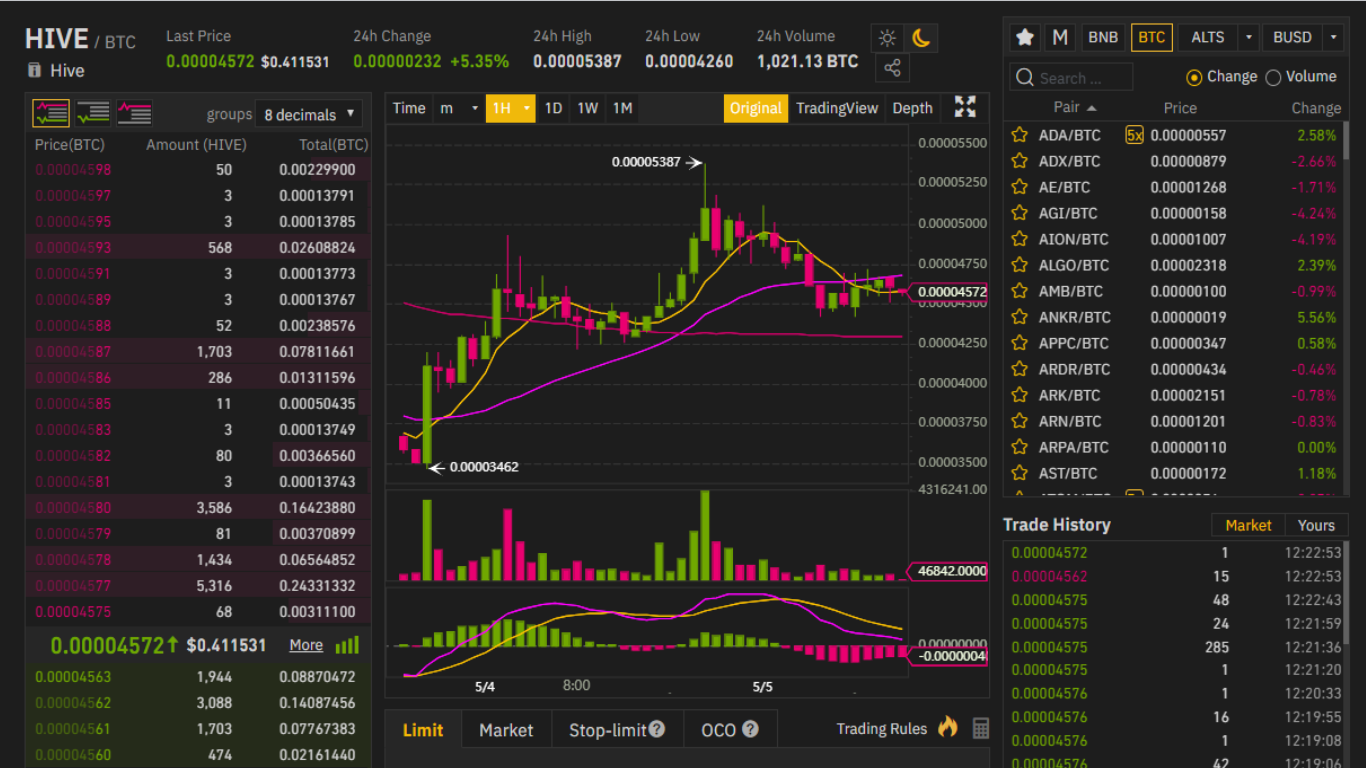Click the Time chart button
The image size is (1366, 768).
coord(409,108)
